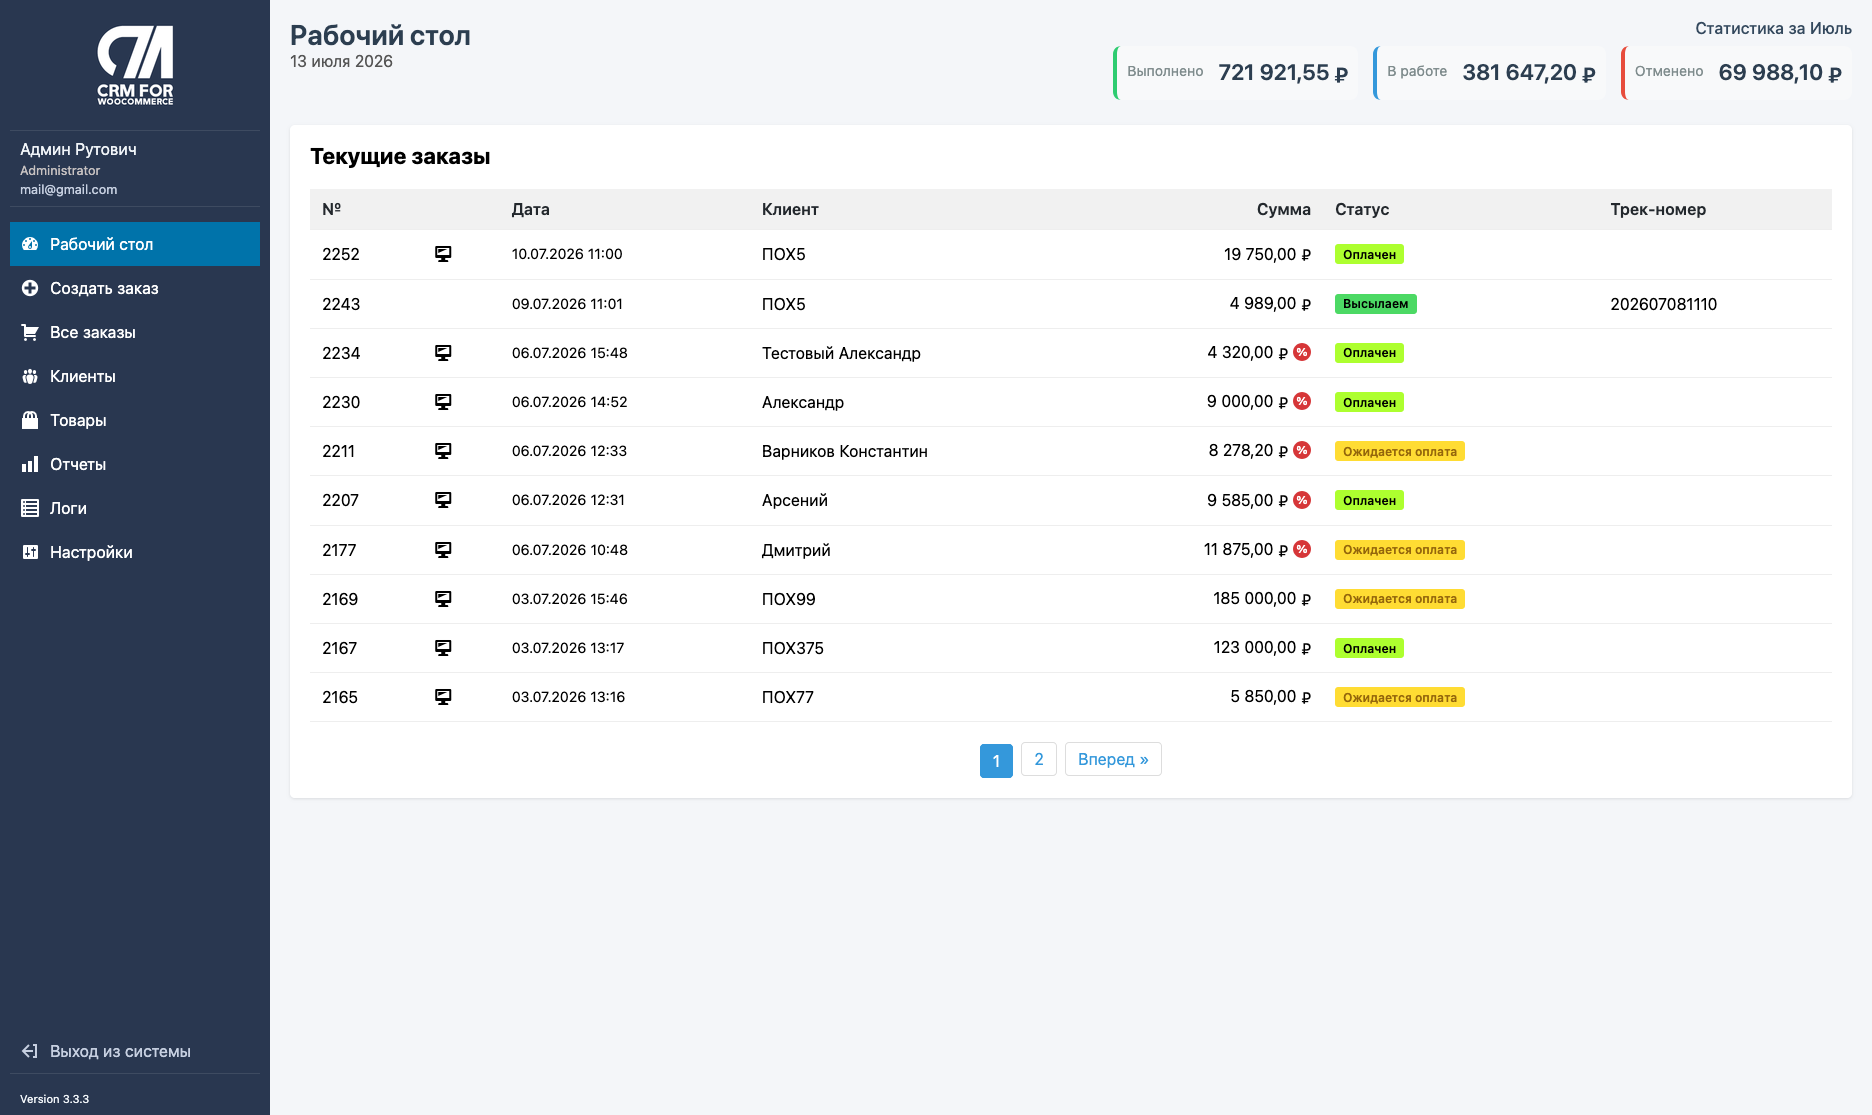Click the discount percent badge for order 2207
Image resolution: width=1872 pixels, height=1115 pixels.
(1302, 500)
